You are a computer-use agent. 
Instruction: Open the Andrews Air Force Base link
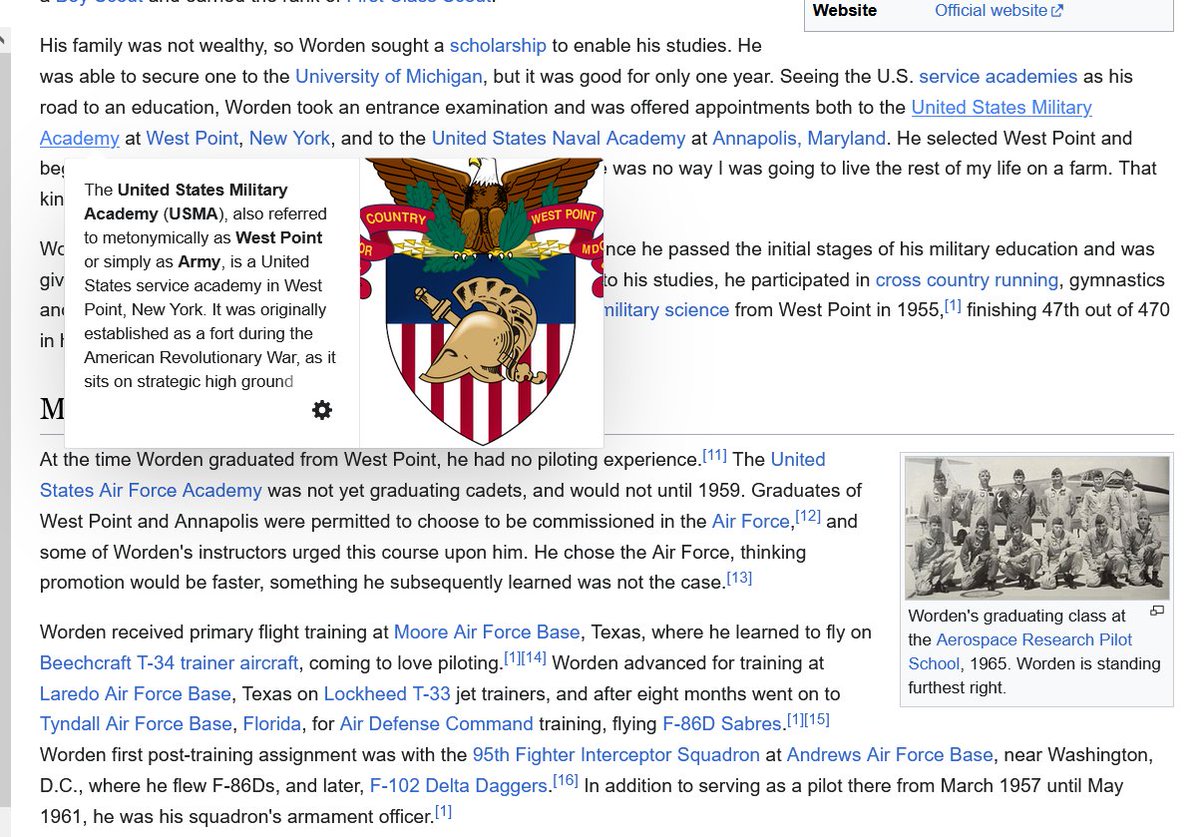pyautogui.click(x=890, y=755)
